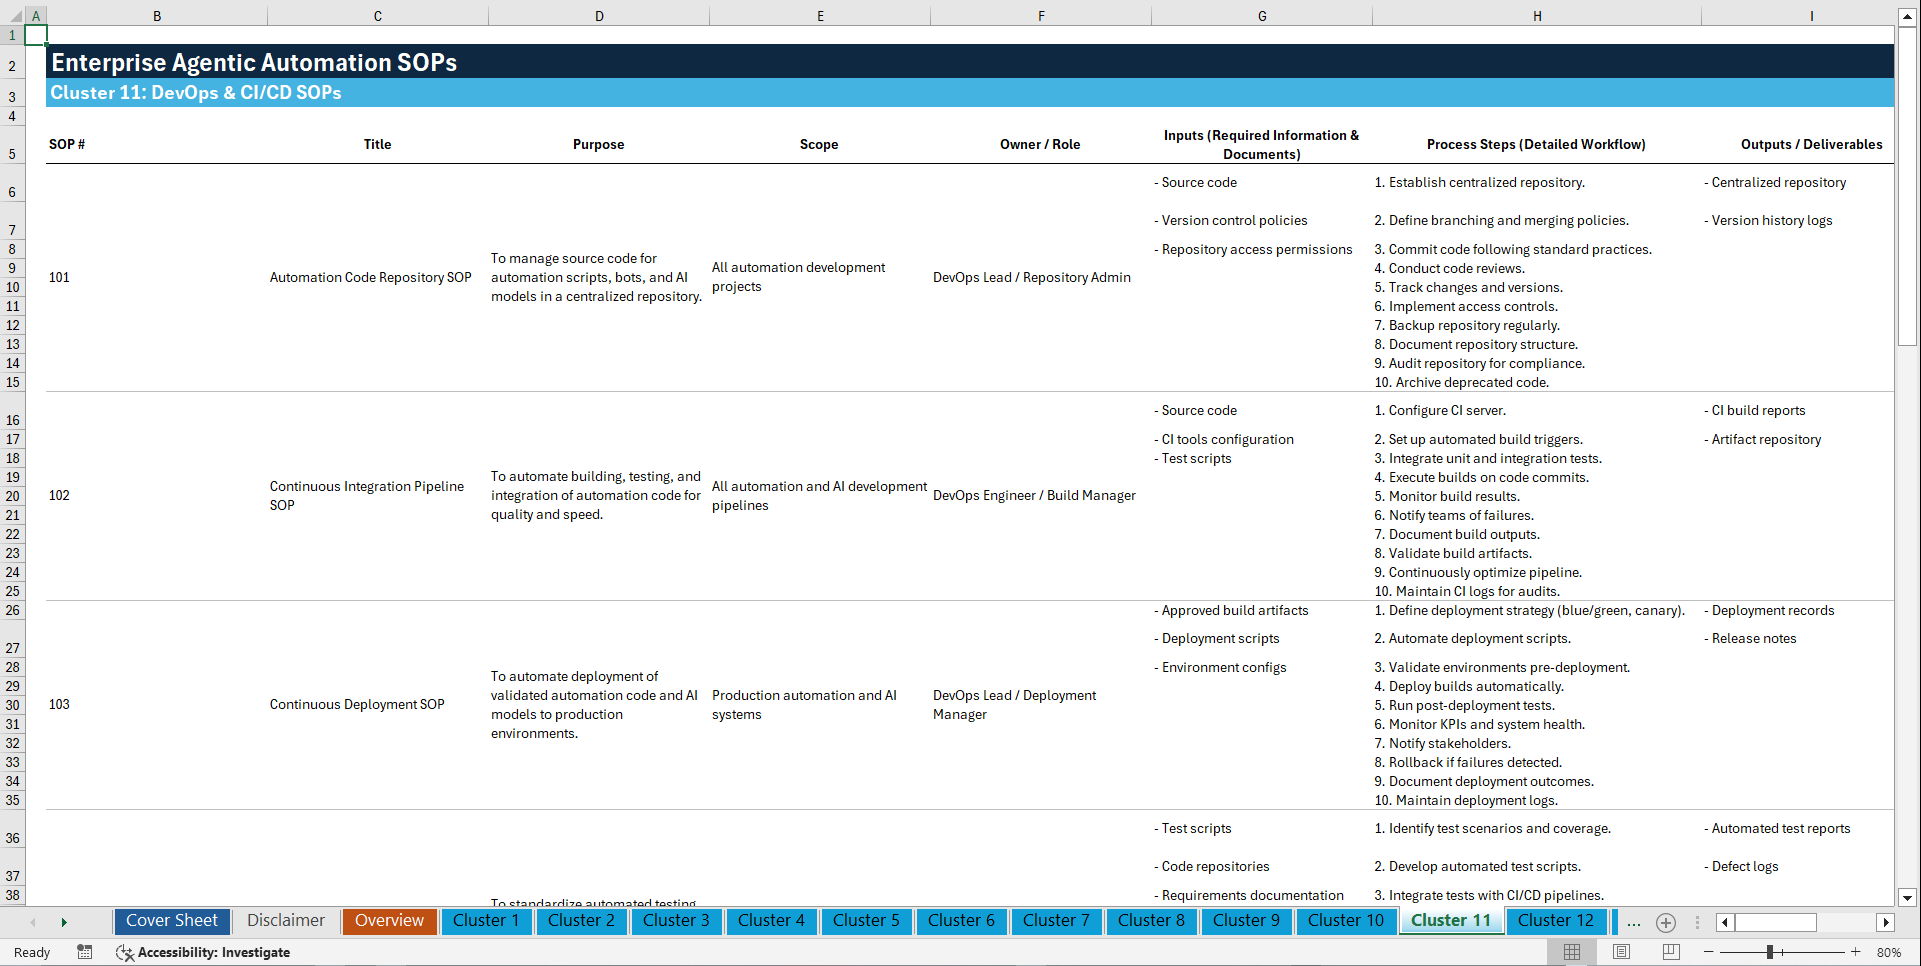Expand hidden sheets with previous-sheet arrow
This screenshot has width=1921, height=966.
[x=33, y=921]
